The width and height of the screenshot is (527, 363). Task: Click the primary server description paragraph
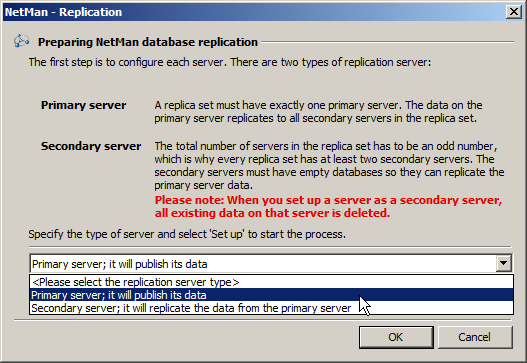pos(318,112)
